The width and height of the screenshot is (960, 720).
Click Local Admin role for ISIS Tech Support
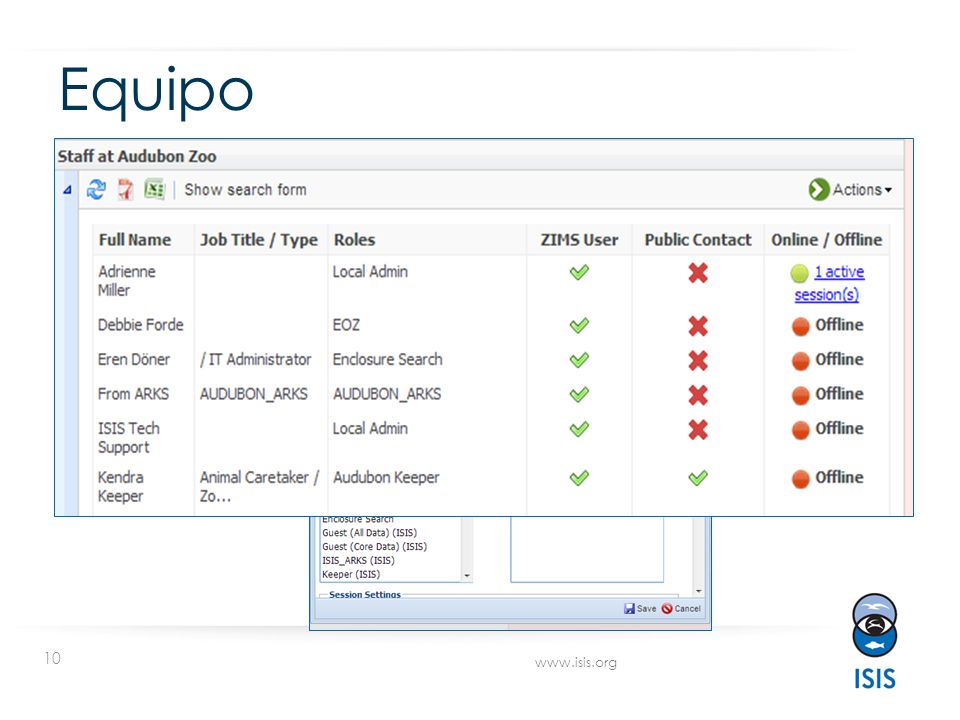(x=370, y=429)
